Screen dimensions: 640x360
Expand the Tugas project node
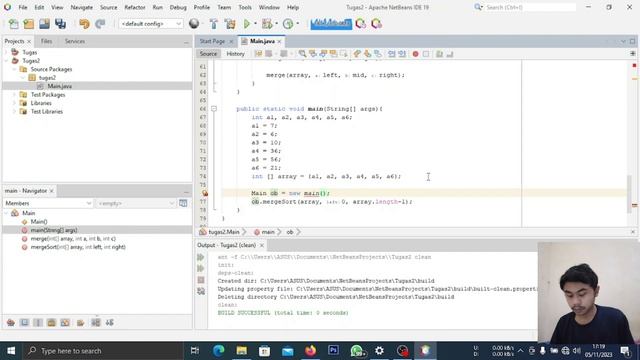tap(7, 52)
